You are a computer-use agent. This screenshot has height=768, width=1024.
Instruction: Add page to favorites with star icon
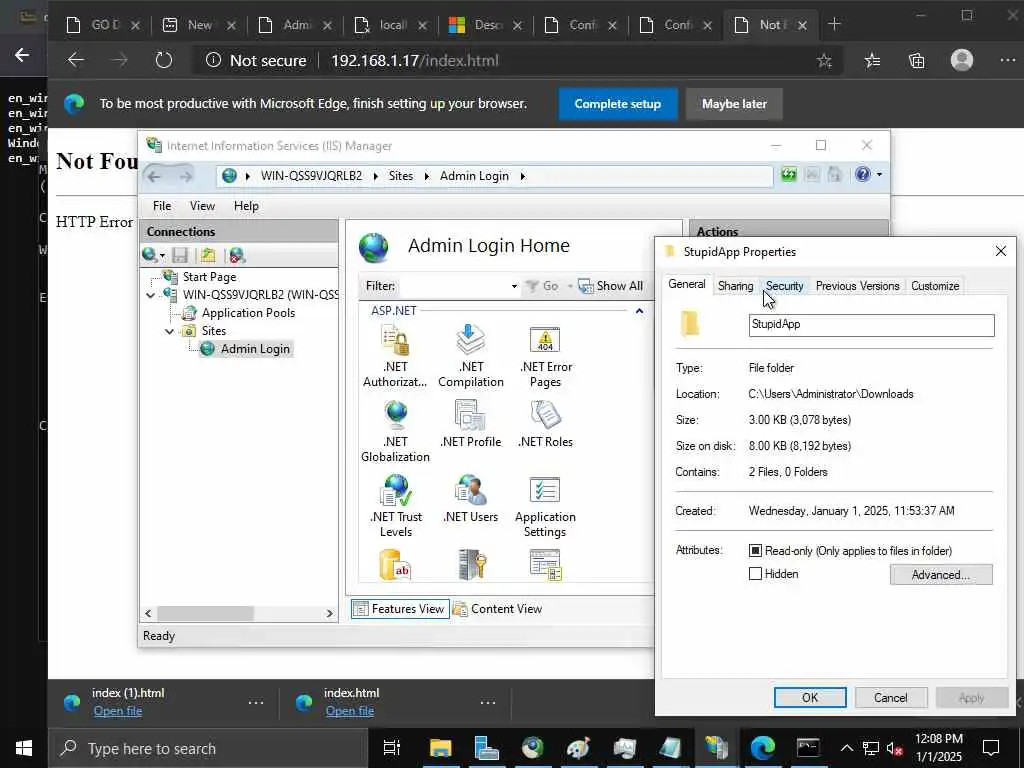[x=824, y=61]
